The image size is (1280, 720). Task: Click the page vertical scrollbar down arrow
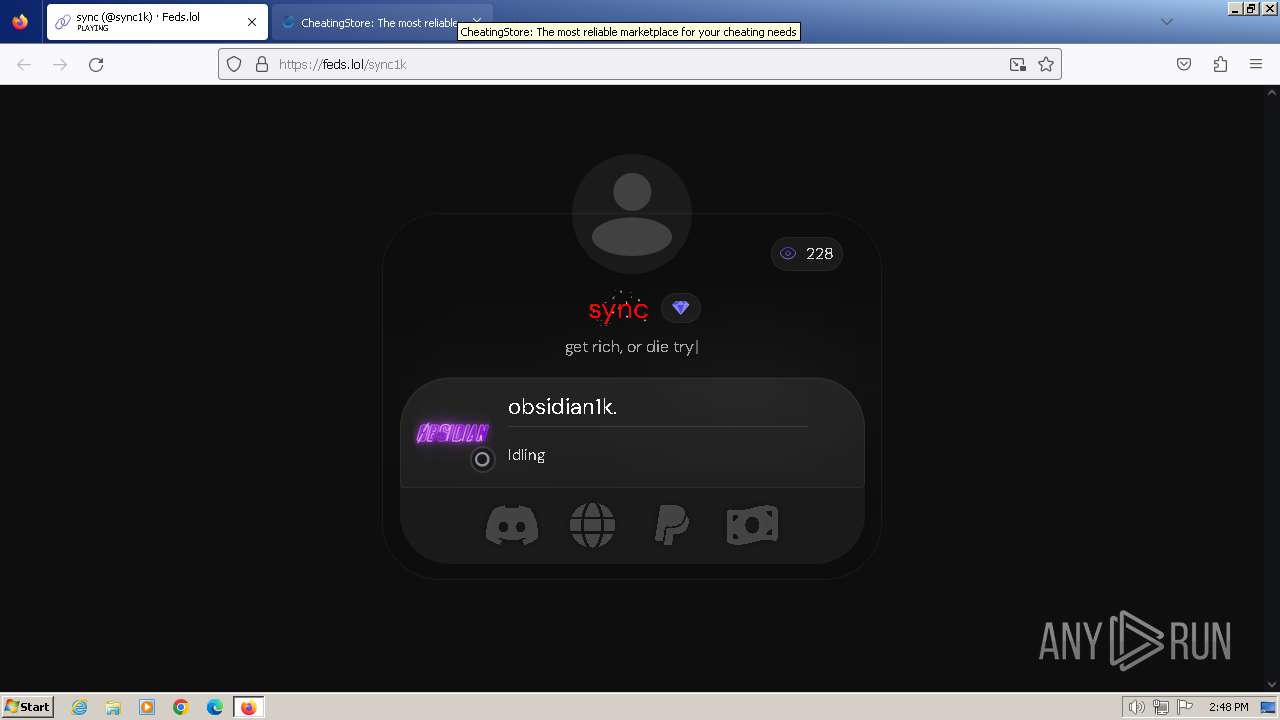[1272, 684]
